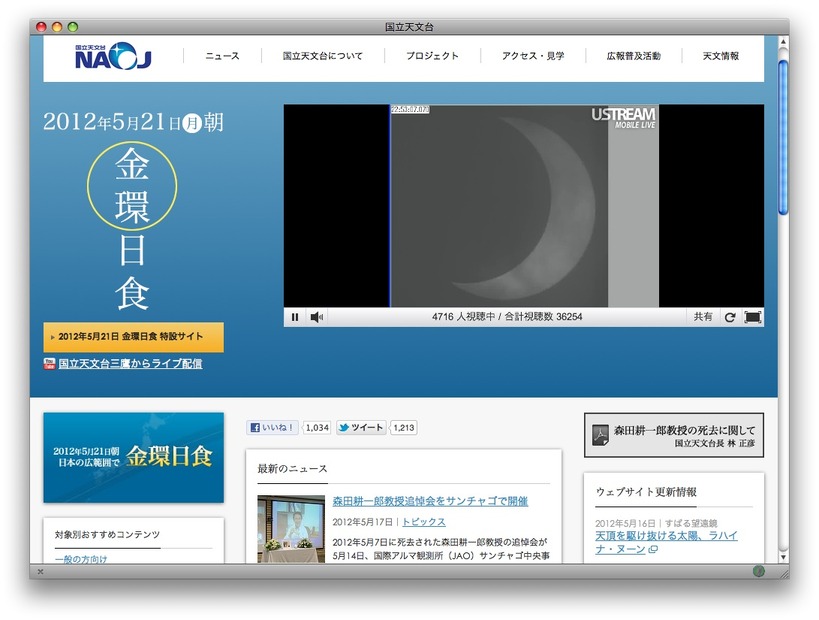
Task: Open the 国立天文台について menu
Action: point(322,56)
